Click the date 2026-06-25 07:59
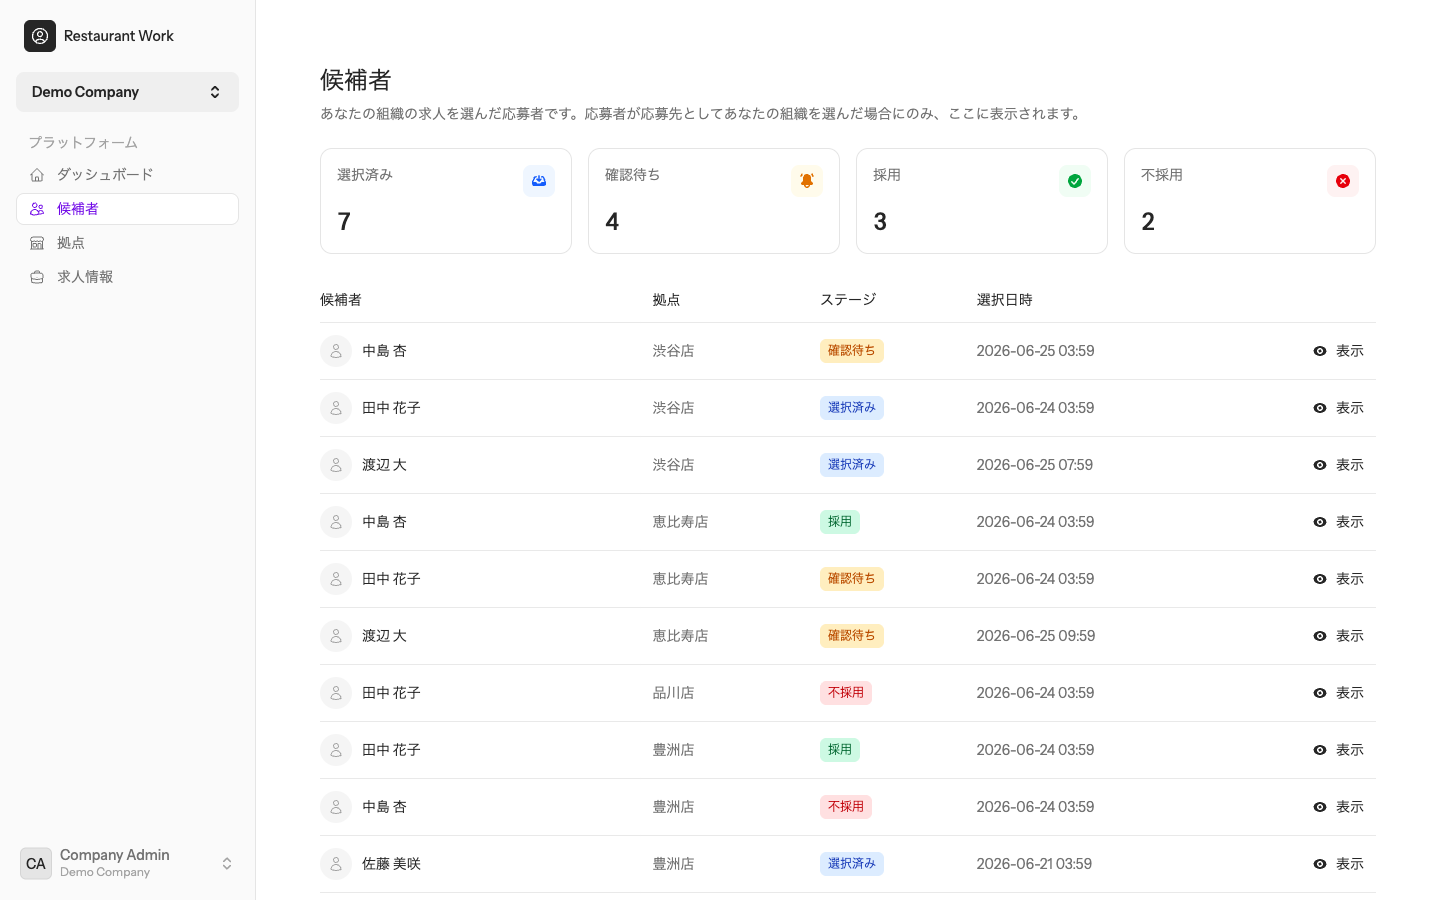Screen dimensions: 1440x900 tap(1035, 465)
